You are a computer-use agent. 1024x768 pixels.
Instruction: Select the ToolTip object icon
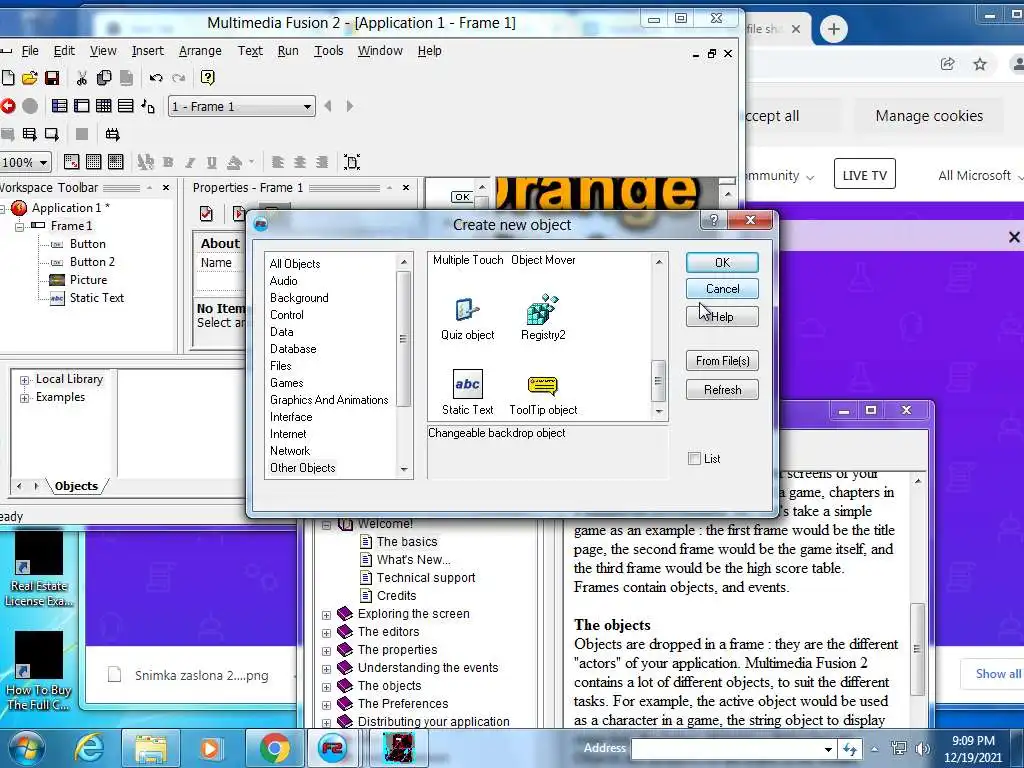pos(543,385)
